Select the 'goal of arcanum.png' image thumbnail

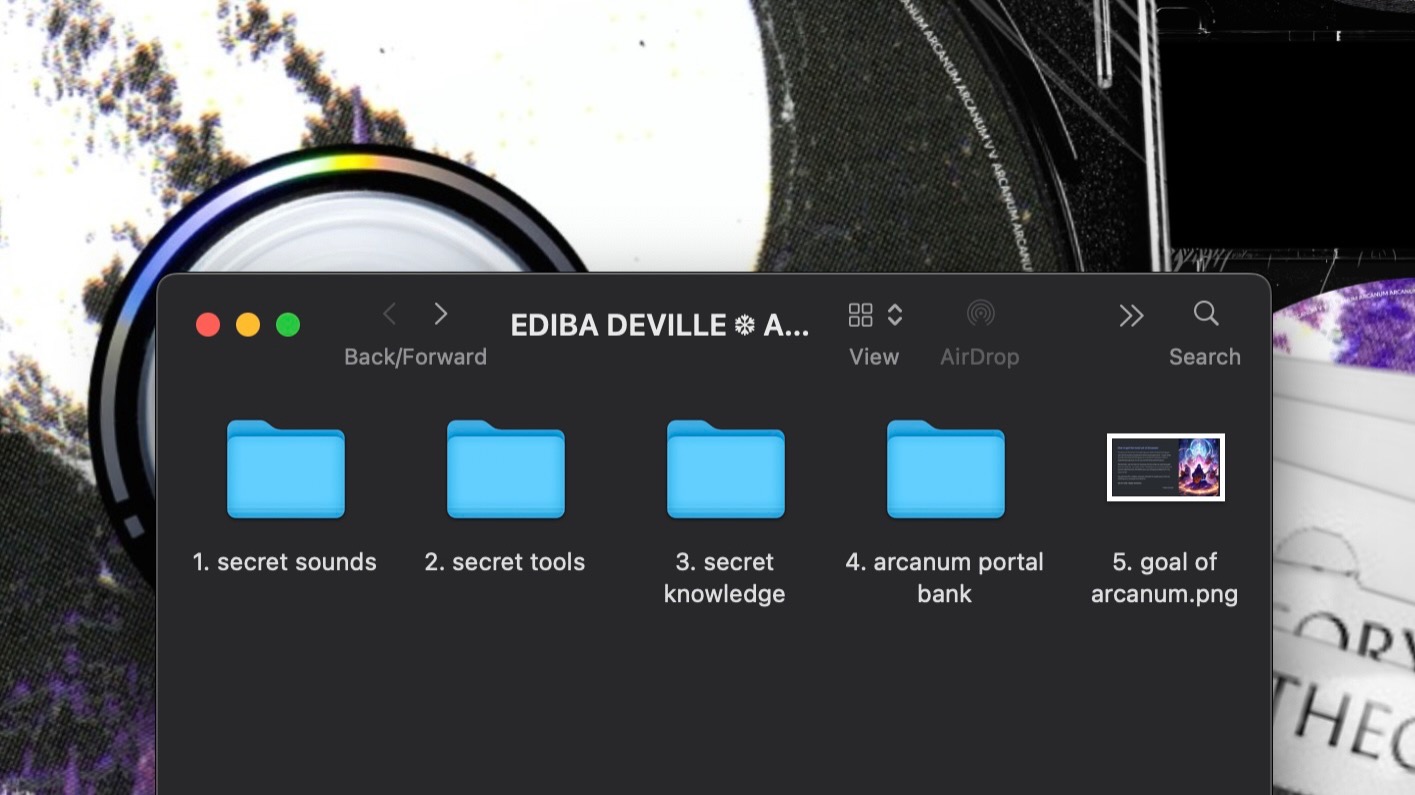(1165, 467)
